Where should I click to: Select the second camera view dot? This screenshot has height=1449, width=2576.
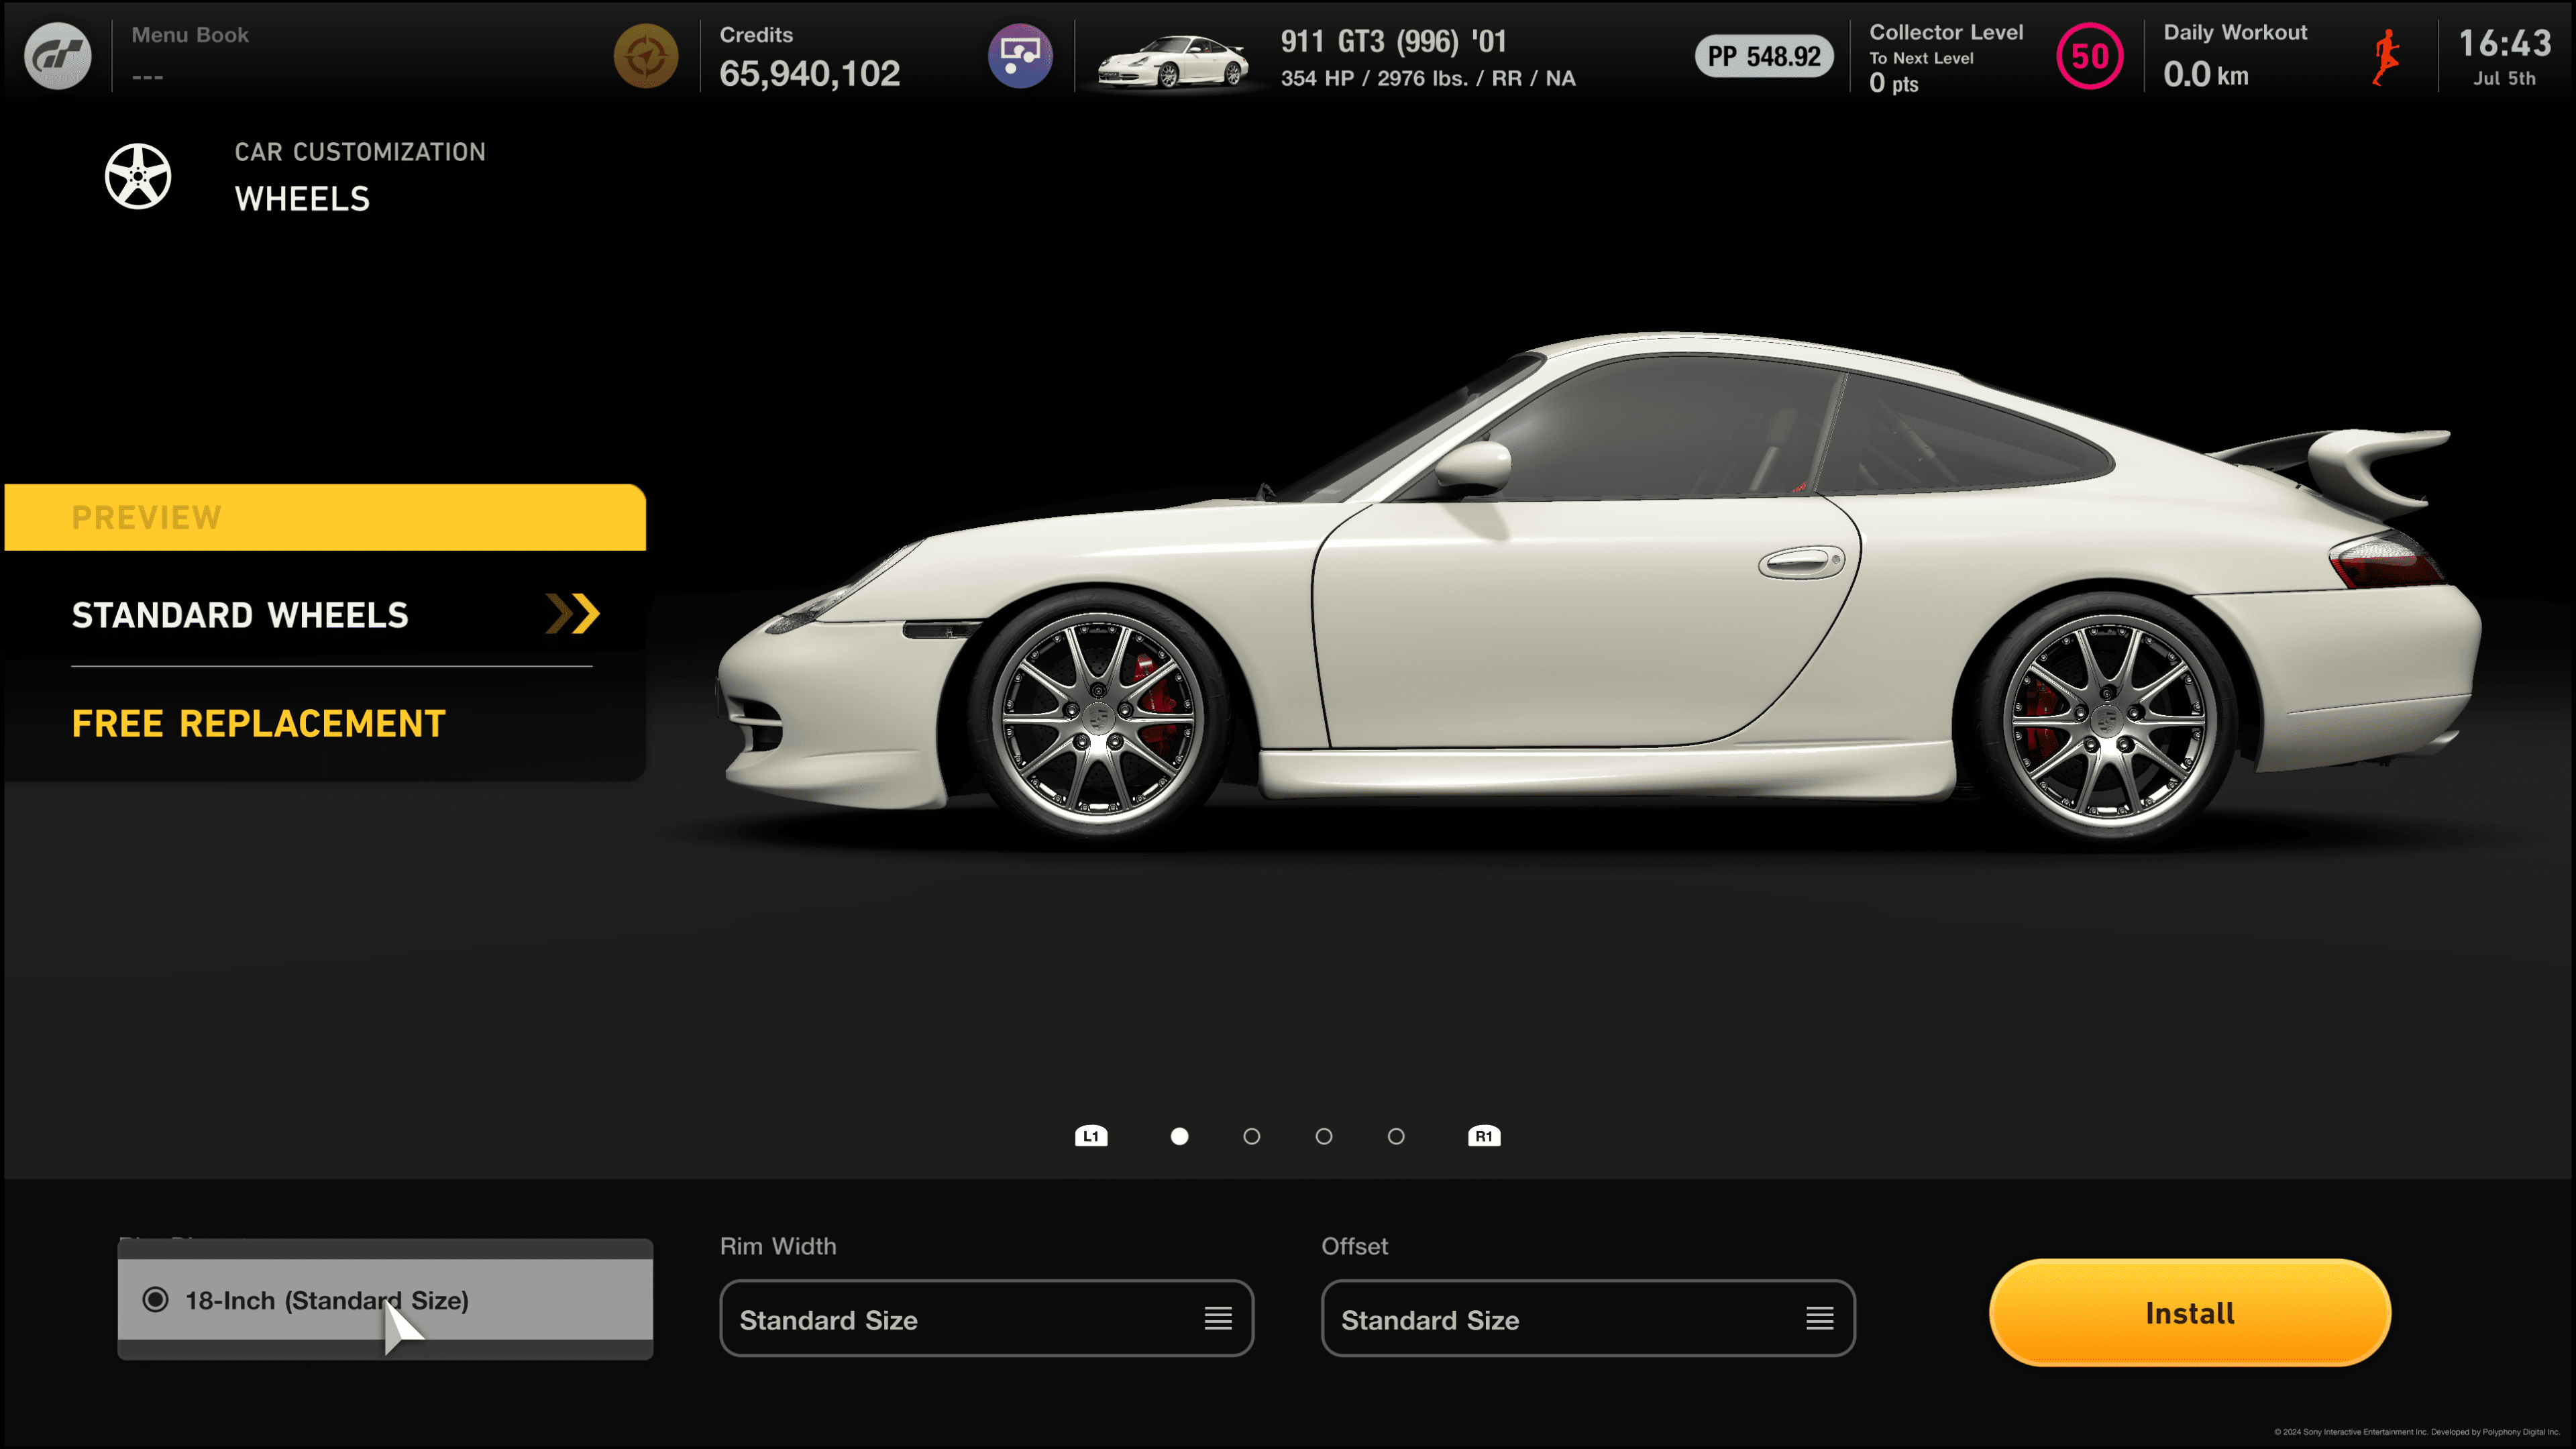(x=1251, y=1136)
